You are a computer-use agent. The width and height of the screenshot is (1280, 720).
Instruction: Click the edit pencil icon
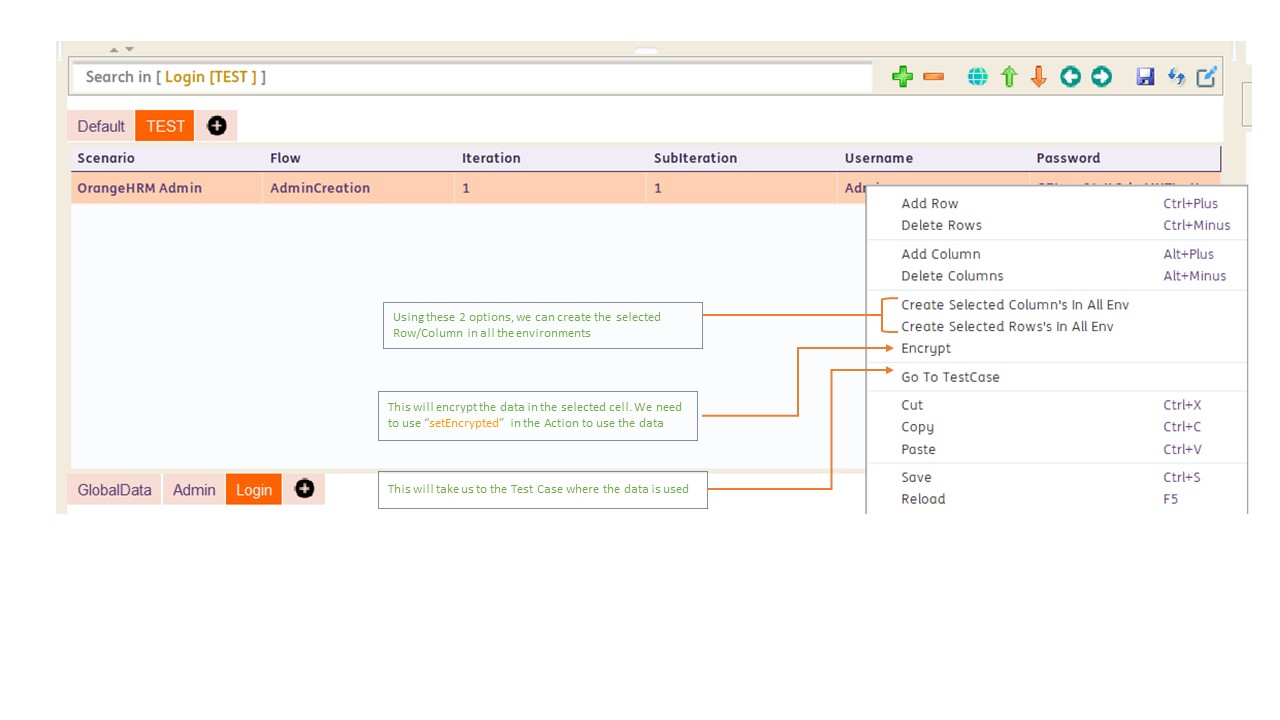coord(1207,77)
